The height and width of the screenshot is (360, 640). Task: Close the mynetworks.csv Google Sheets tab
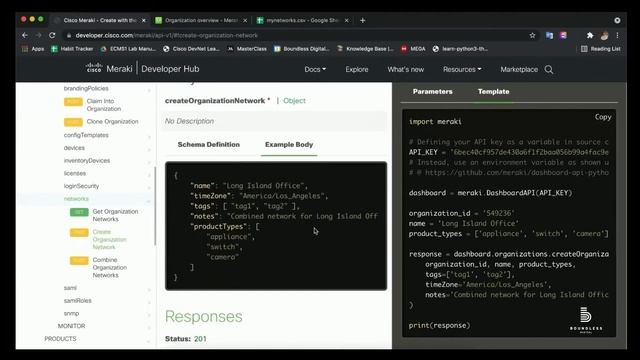tap(347, 20)
